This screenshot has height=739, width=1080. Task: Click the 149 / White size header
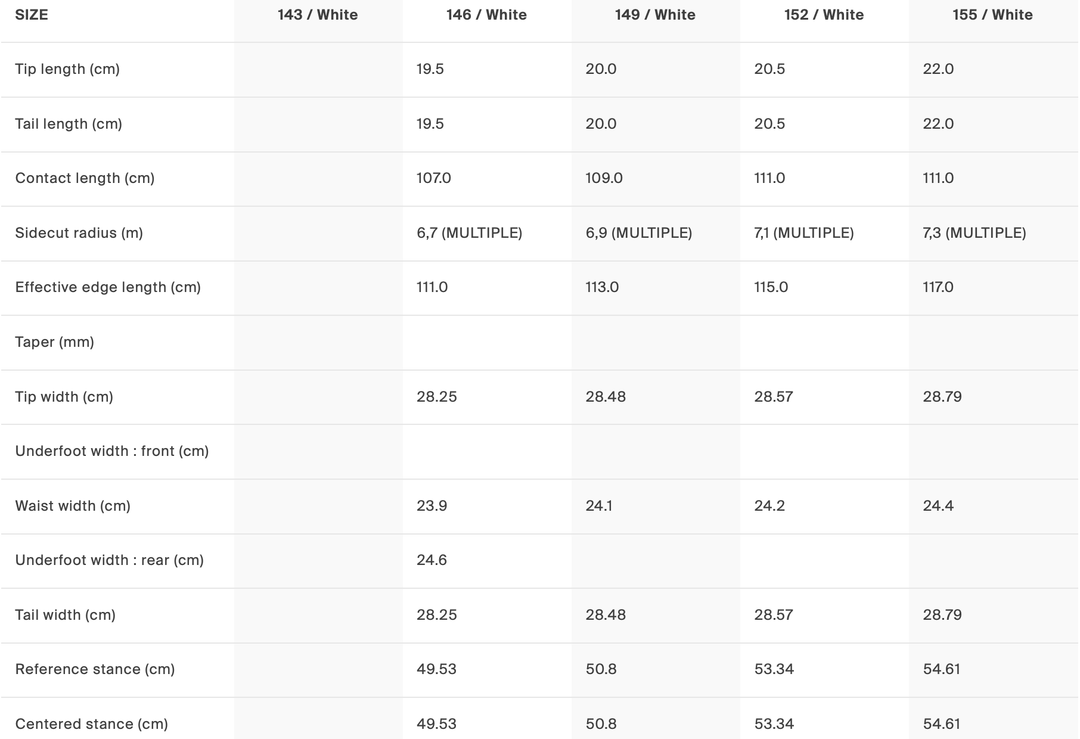coord(655,15)
